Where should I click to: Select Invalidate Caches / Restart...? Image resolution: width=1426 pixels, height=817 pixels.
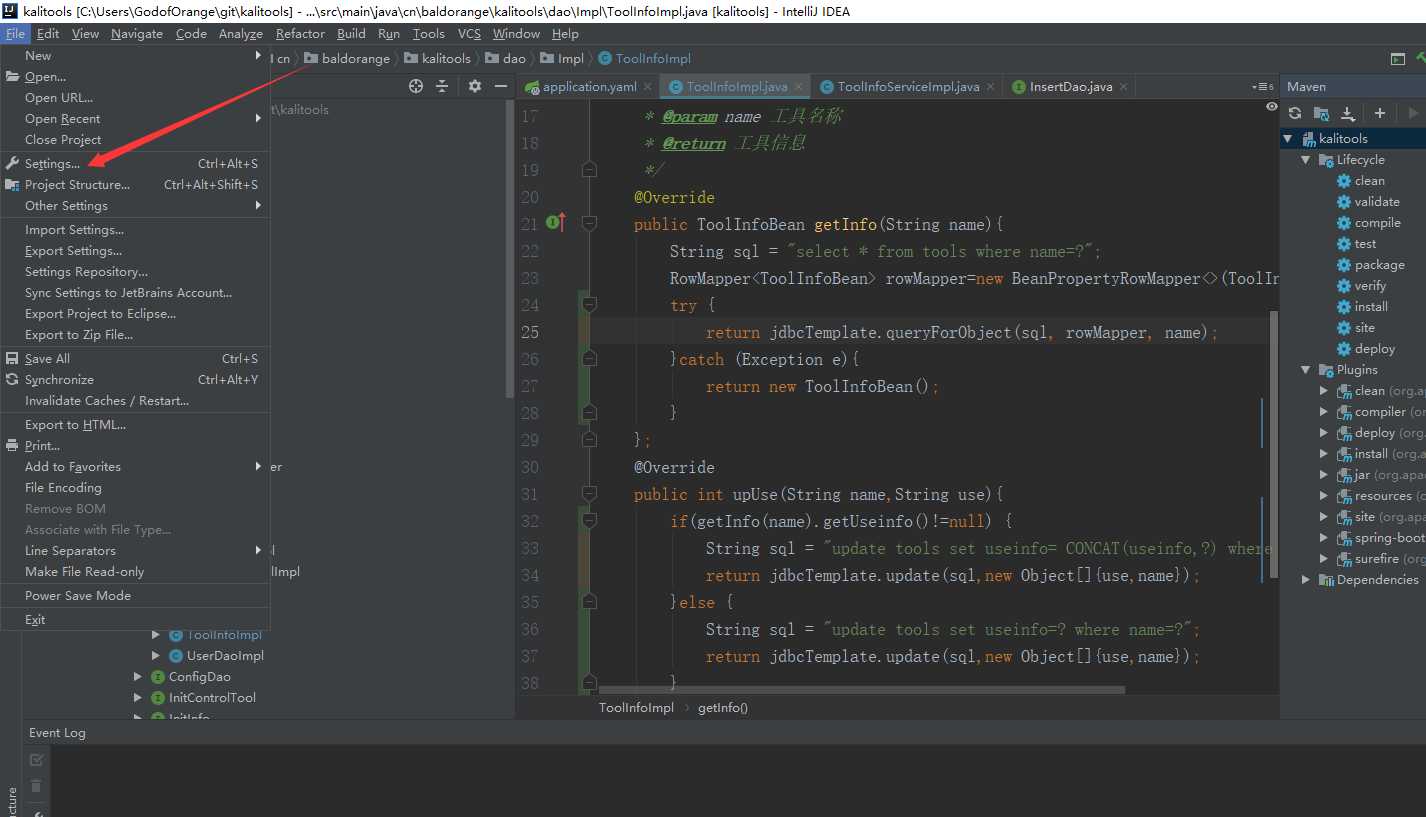point(135,400)
